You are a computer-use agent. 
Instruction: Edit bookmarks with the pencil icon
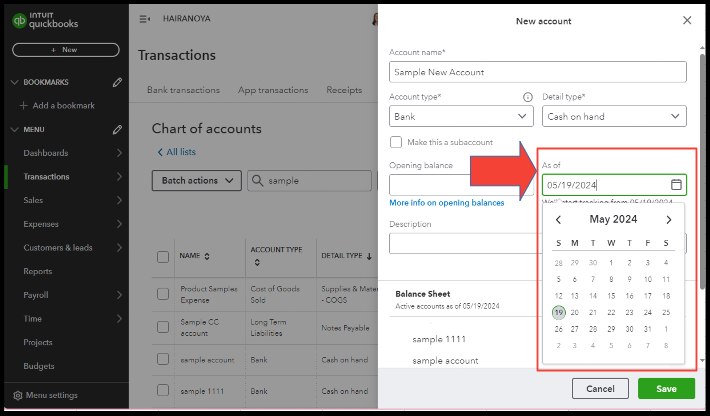[117, 82]
